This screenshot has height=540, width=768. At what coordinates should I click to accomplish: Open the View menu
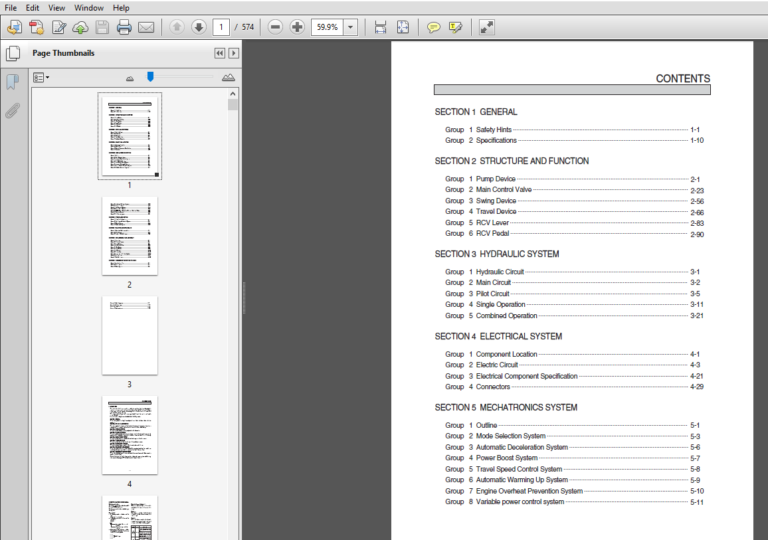tap(56, 8)
